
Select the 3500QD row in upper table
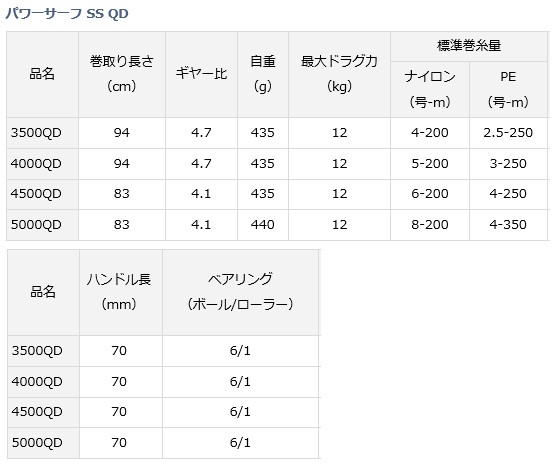[x=277, y=133]
